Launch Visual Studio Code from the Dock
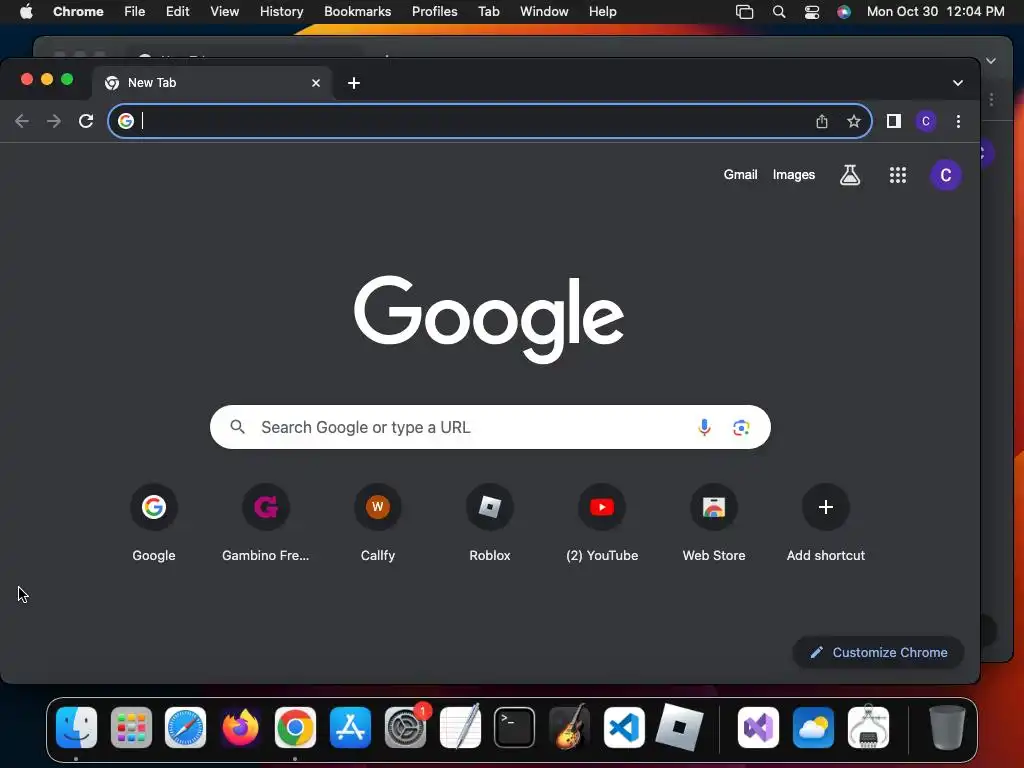1024x768 pixels. point(624,727)
